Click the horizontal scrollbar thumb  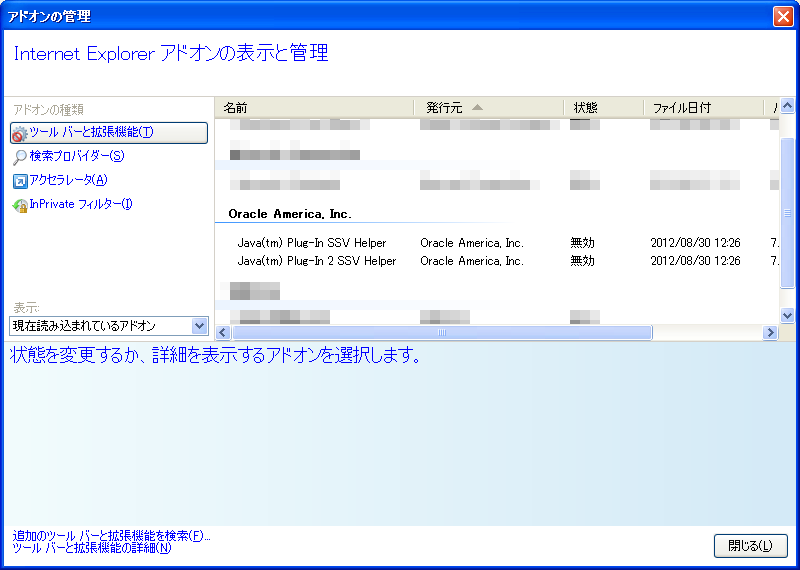coord(440,333)
